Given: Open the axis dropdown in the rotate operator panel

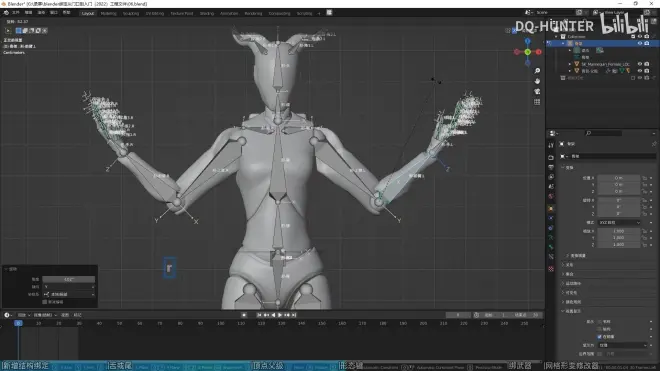Looking at the screenshot, I should (x=69, y=287).
